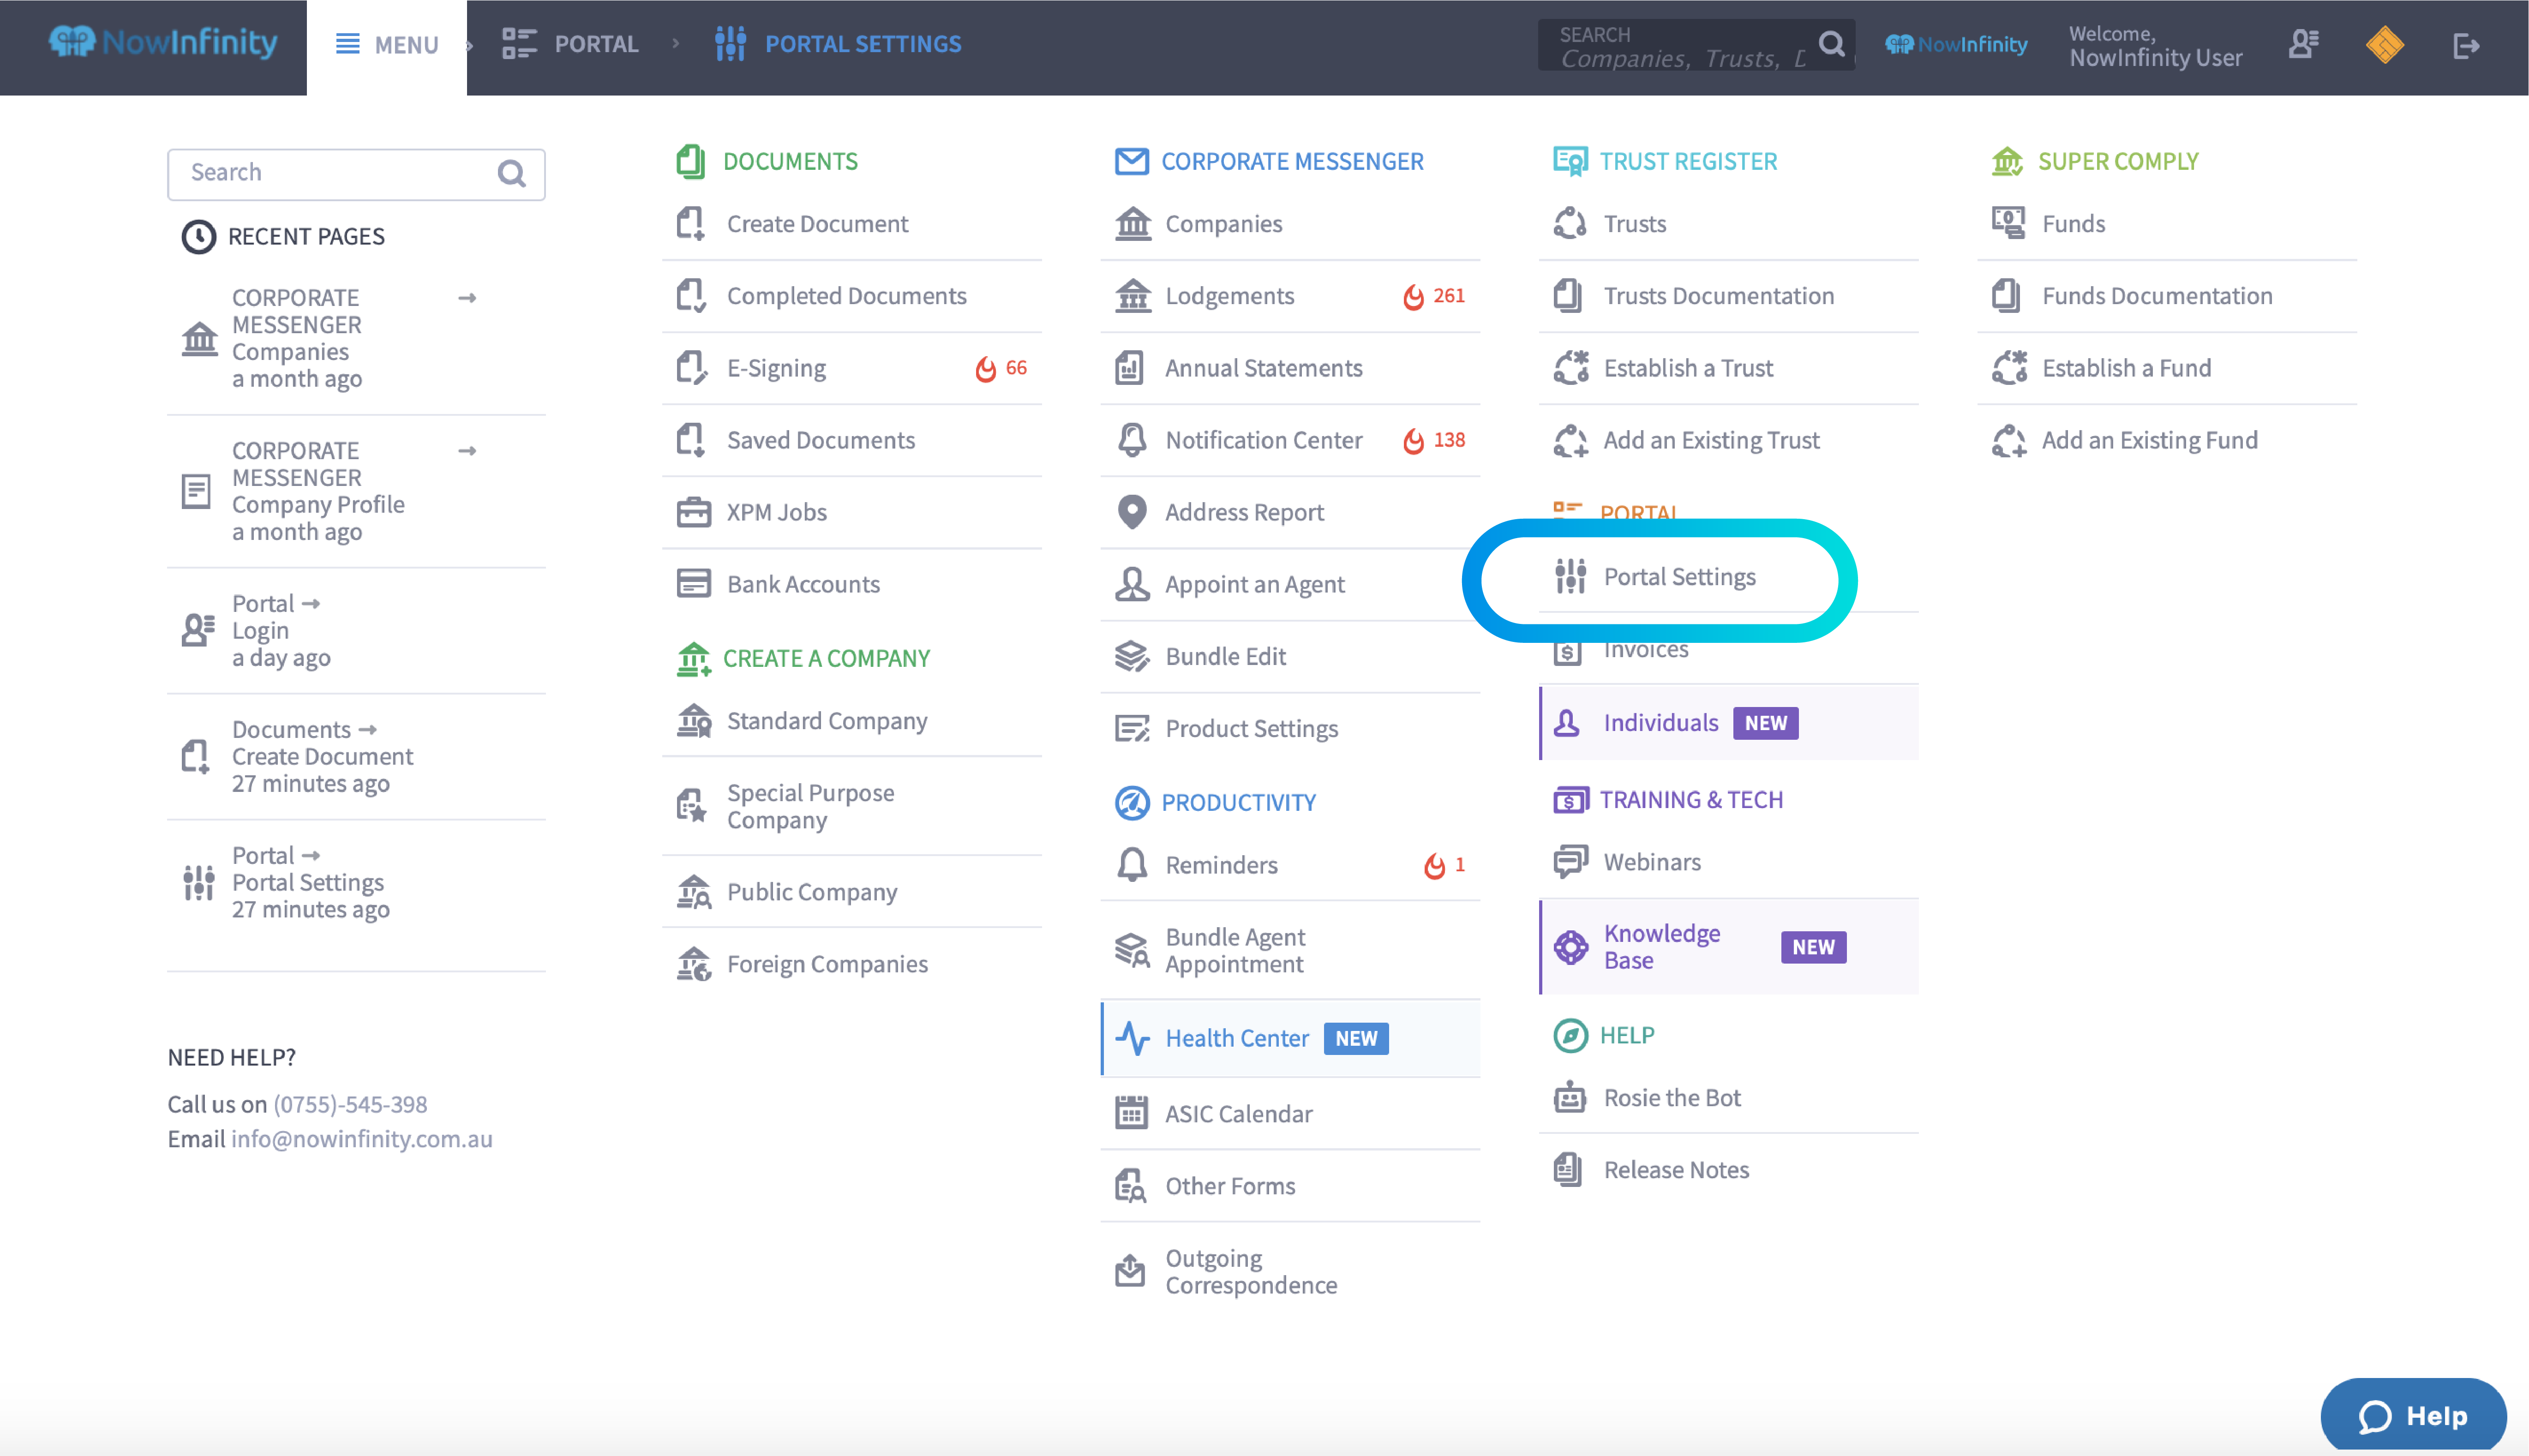
Task: Click the Saved Documents icon
Action: point(692,440)
